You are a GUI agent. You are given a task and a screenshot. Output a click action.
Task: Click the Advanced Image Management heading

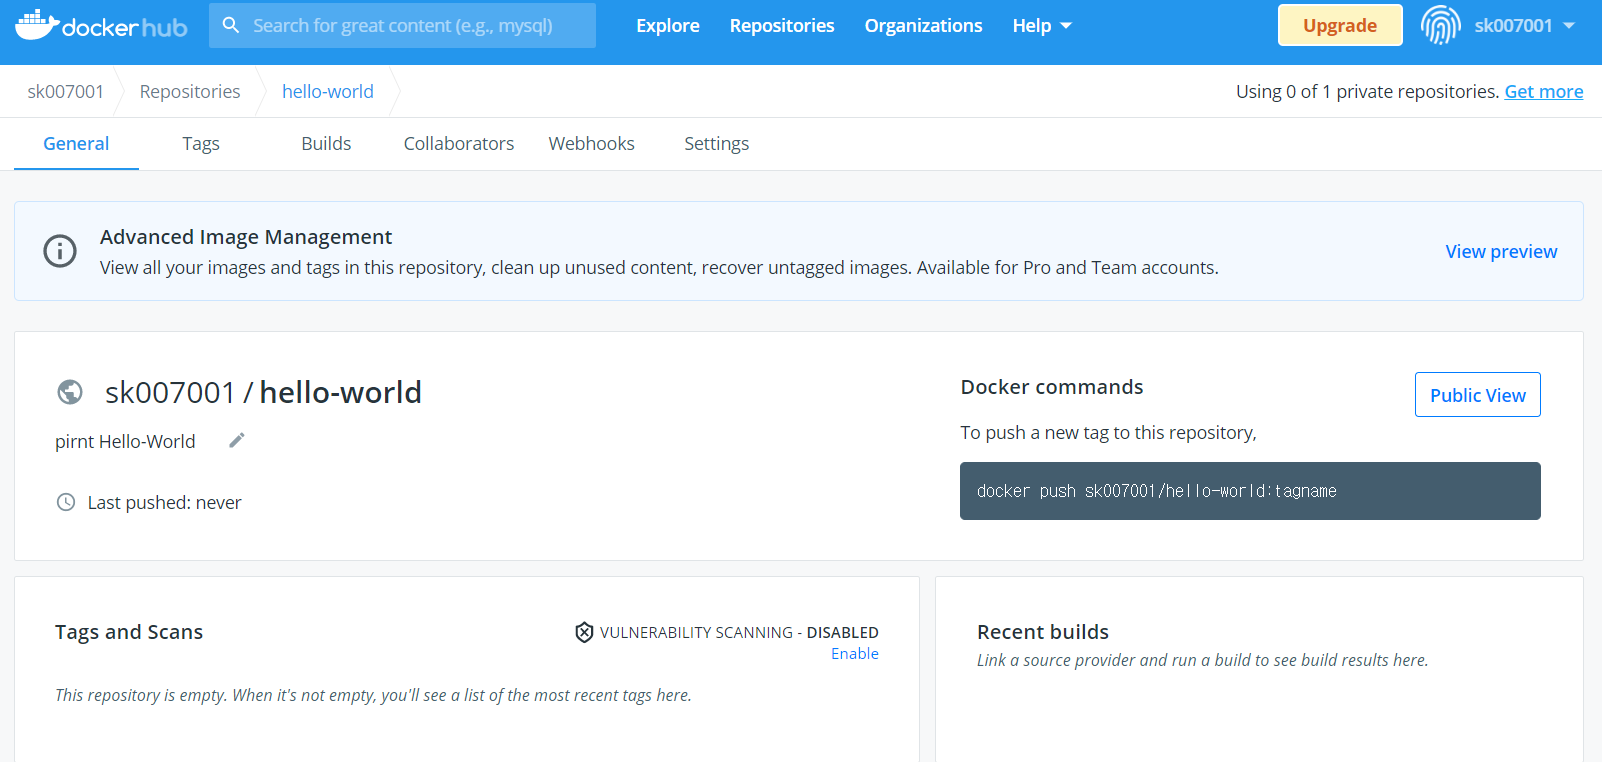(246, 237)
